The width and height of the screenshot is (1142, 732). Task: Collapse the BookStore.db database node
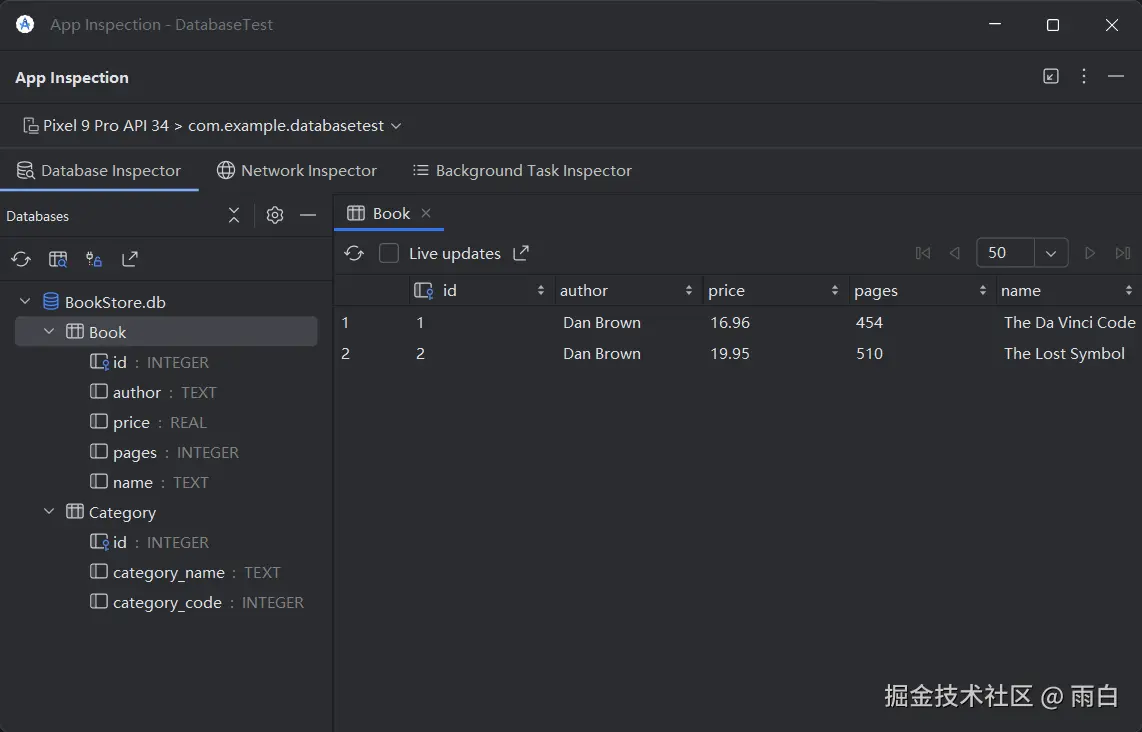click(x=26, y=302)
